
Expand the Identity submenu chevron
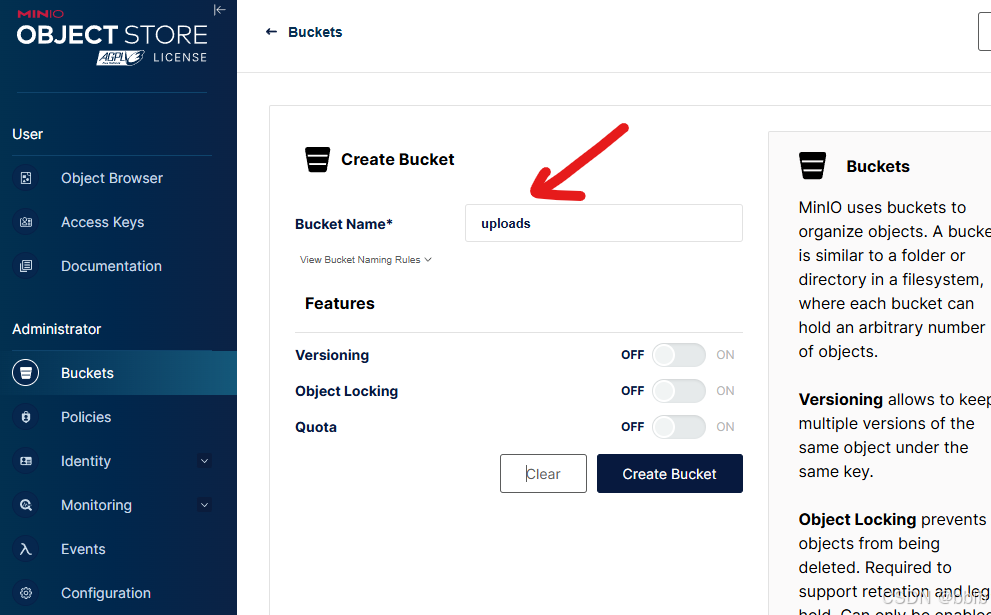pyautogui.click(x=204, y=461)
